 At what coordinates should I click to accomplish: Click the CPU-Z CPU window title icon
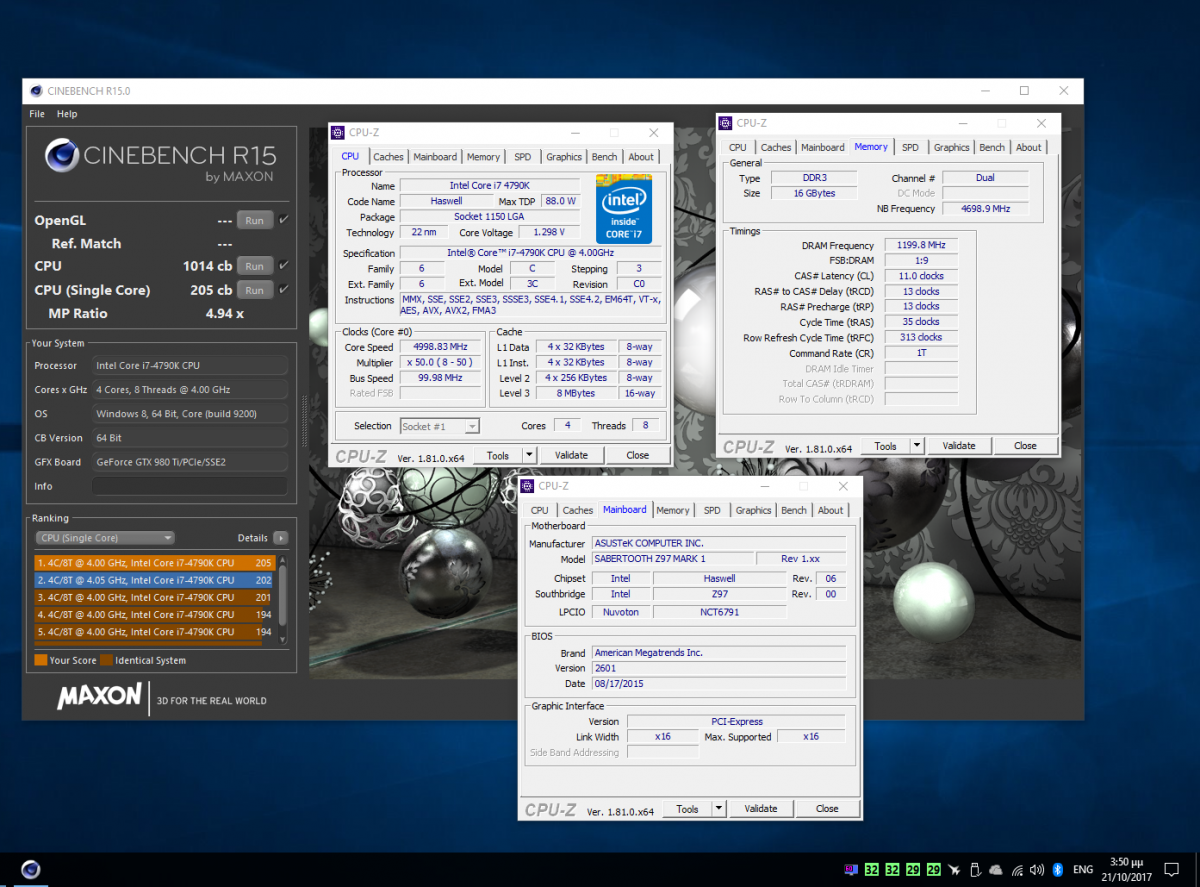(x=339, y=132)
